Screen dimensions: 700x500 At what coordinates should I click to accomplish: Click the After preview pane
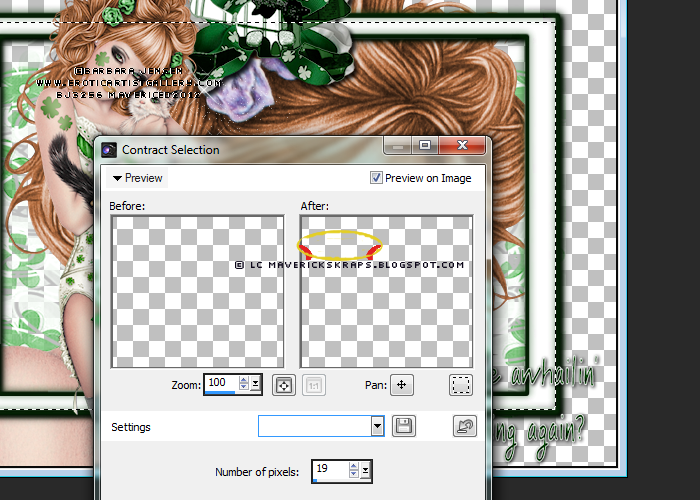coord(387,292)
